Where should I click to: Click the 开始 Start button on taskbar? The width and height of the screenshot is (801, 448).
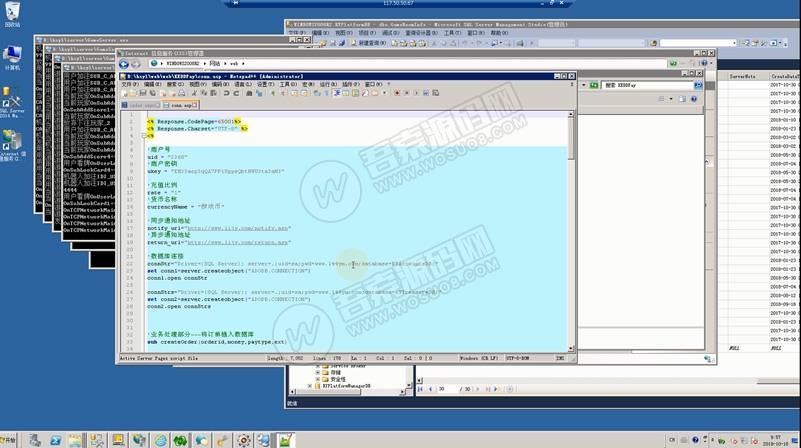pyautogui.click(x=8, y=440)
